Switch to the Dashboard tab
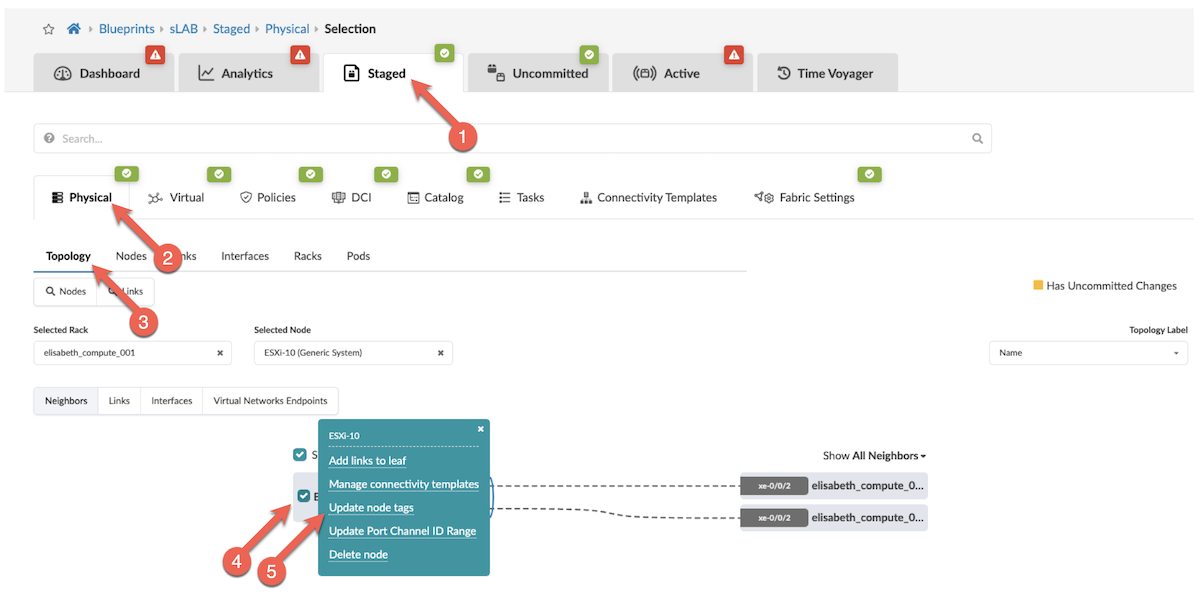The image size is (1200, 599). coord(102,73)
